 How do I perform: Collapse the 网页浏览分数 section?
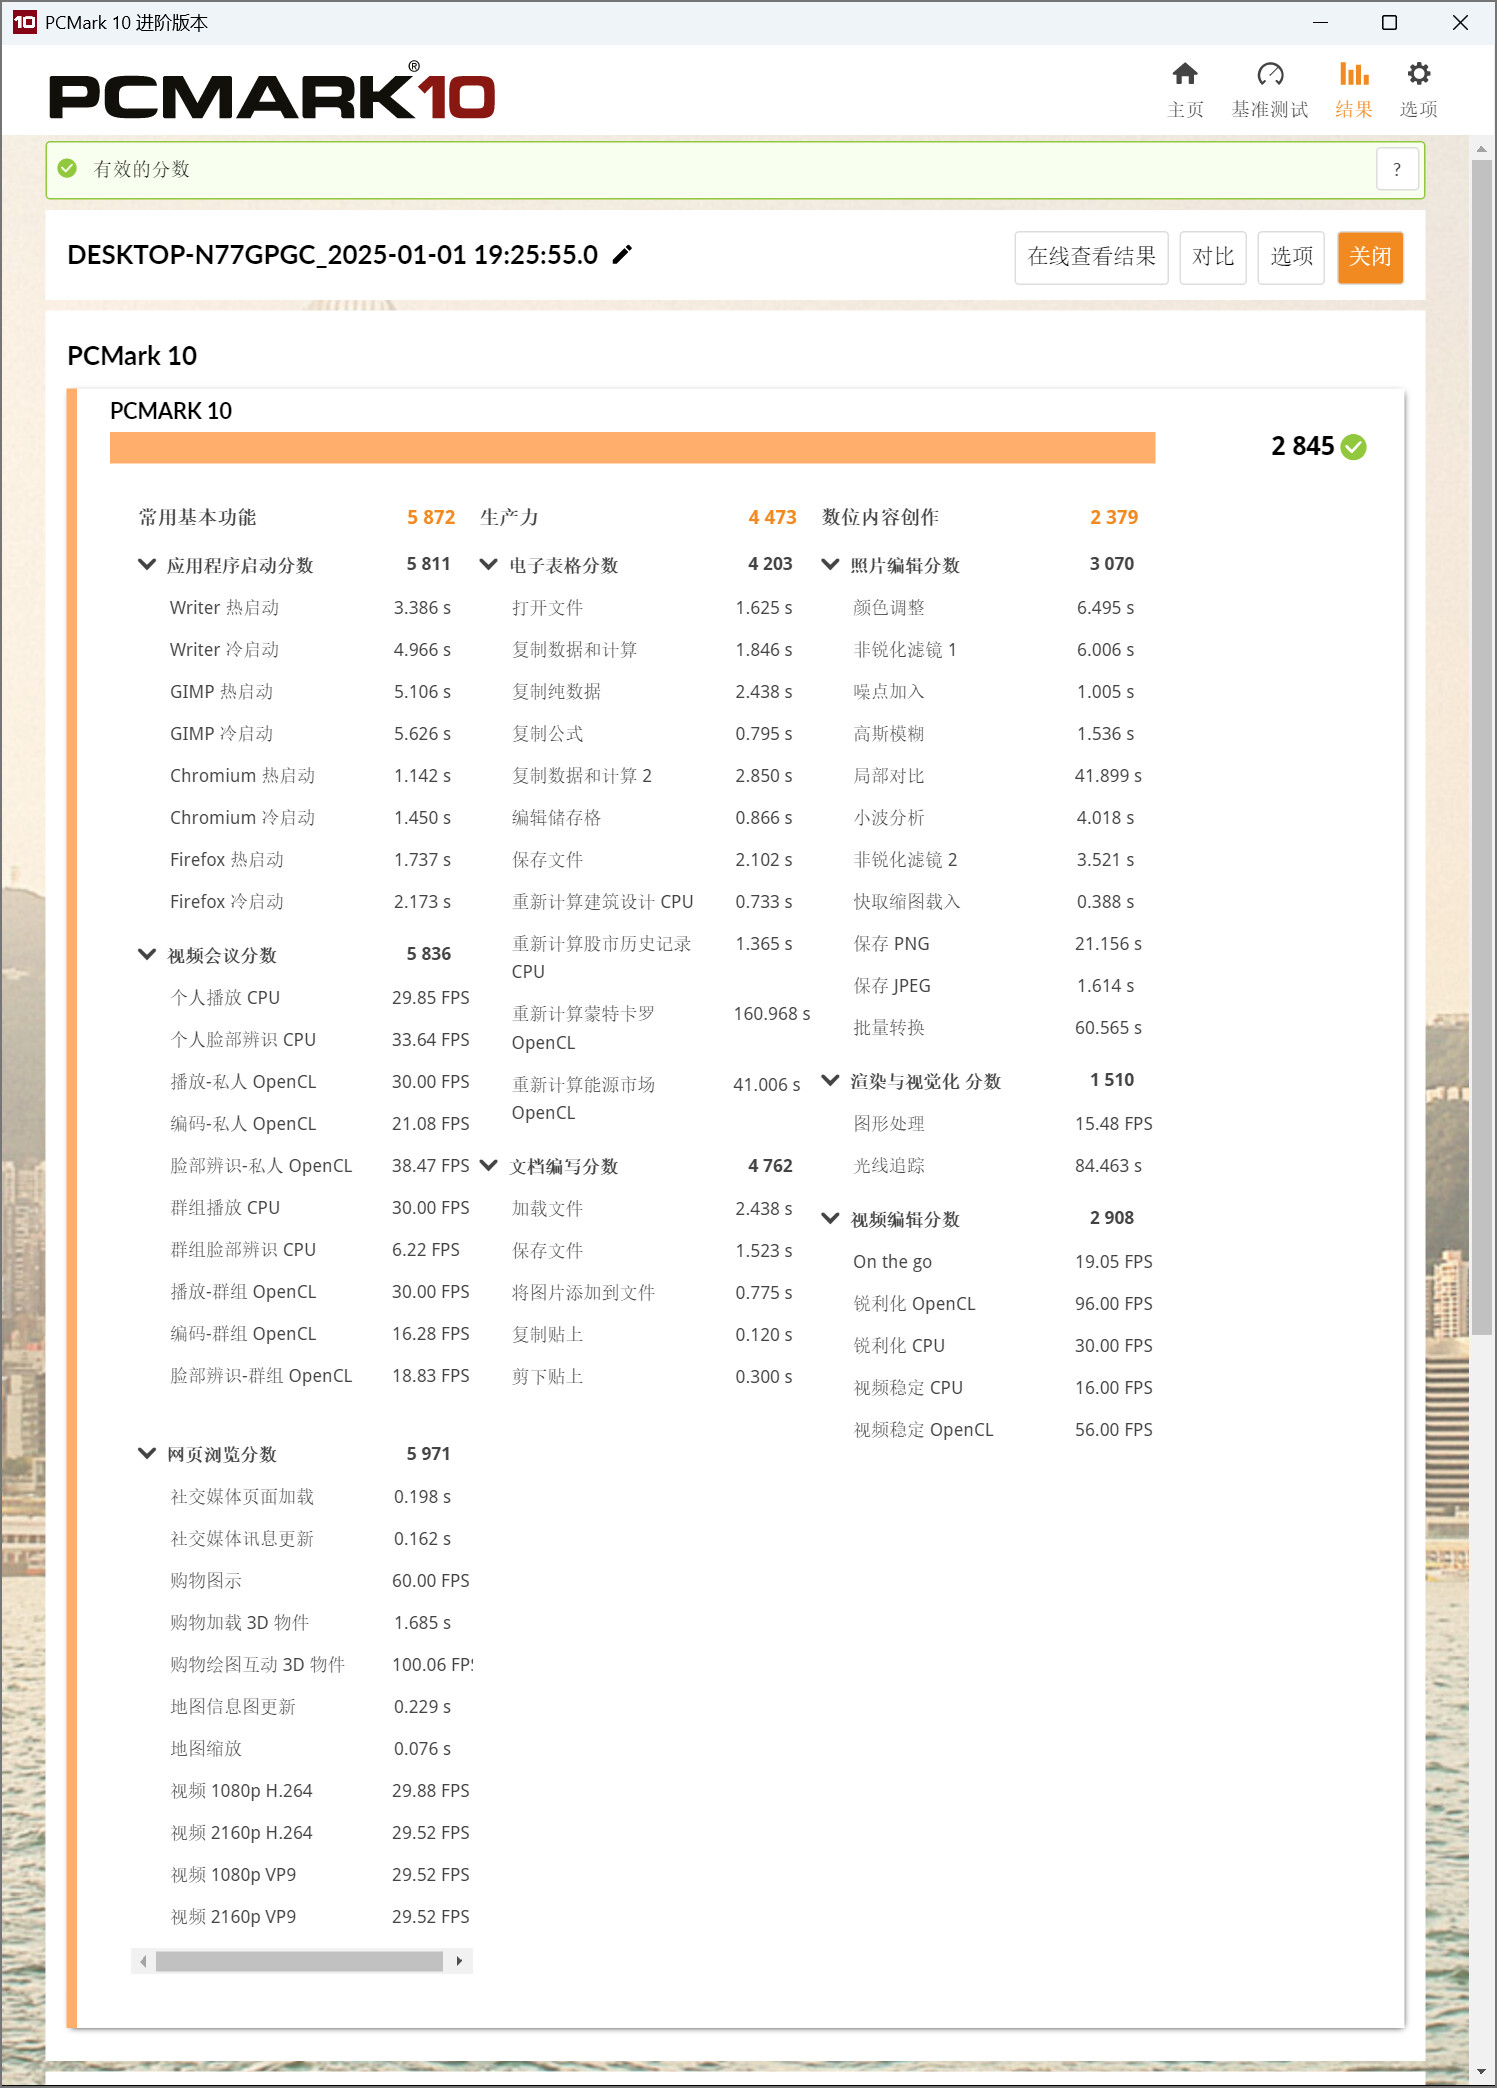pyautogui.click(x=147, y=1454)
